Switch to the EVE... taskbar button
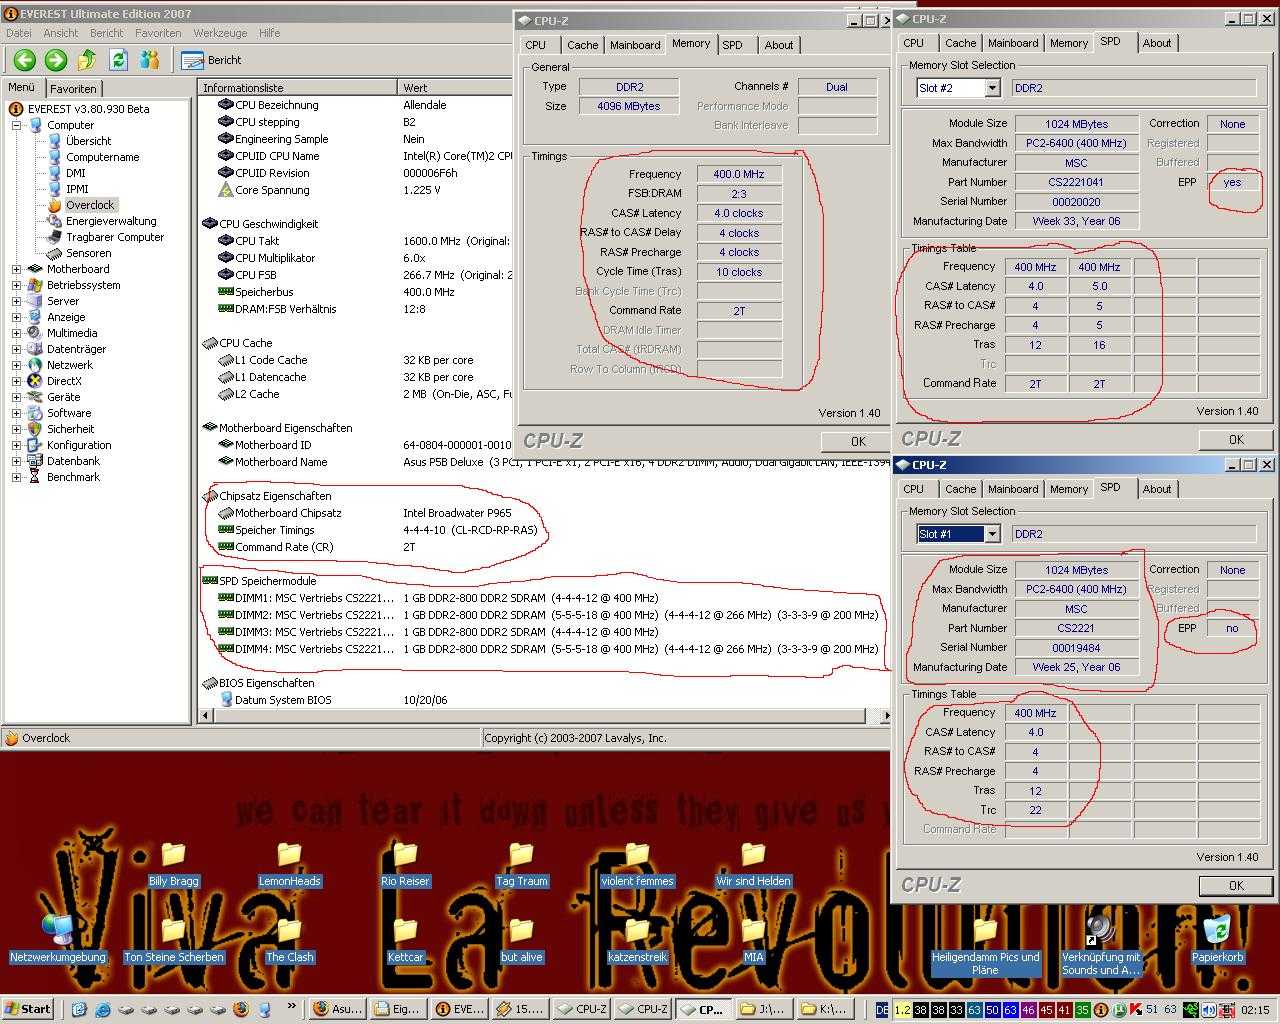1280x1024 pixels. tap(458, 1010)
